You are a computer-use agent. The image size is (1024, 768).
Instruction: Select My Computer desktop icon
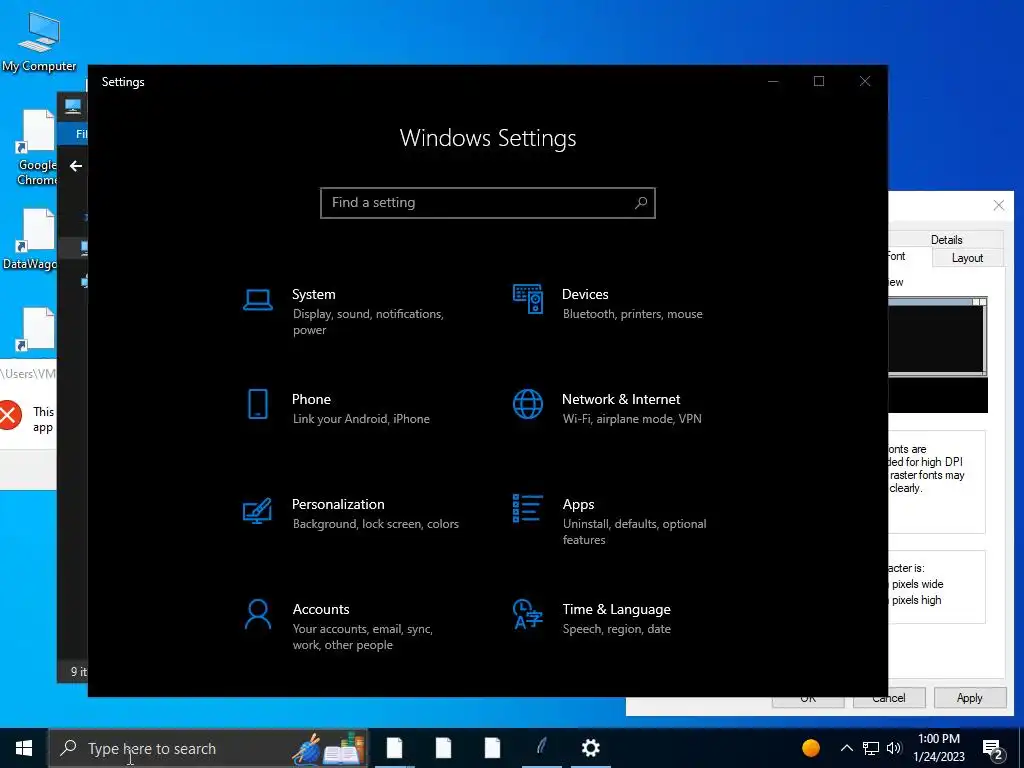39,41
